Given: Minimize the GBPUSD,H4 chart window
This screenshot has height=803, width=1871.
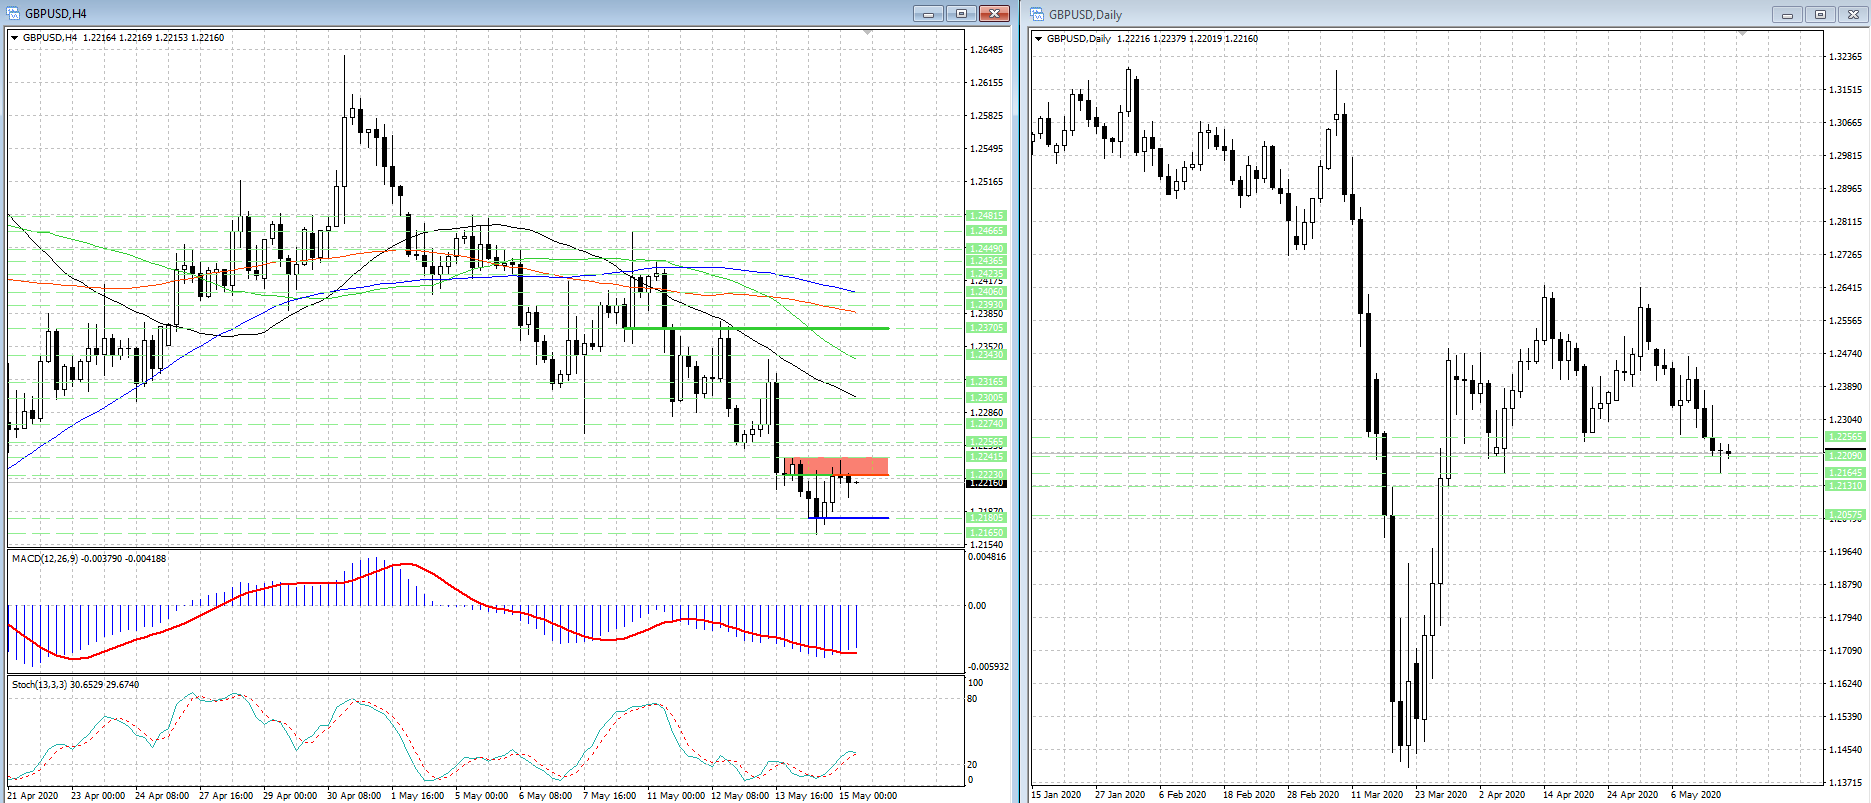Looking at the screenshot, I should point(928,14).
